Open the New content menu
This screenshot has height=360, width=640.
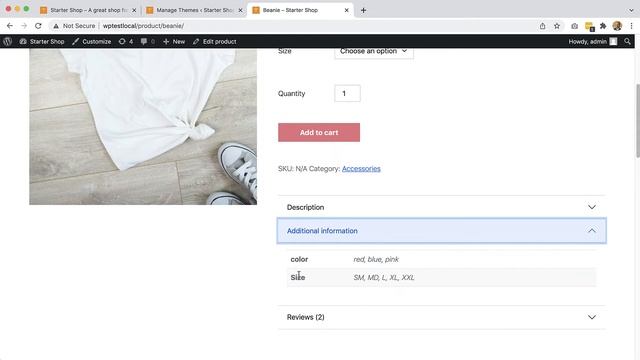coord(174,41)
